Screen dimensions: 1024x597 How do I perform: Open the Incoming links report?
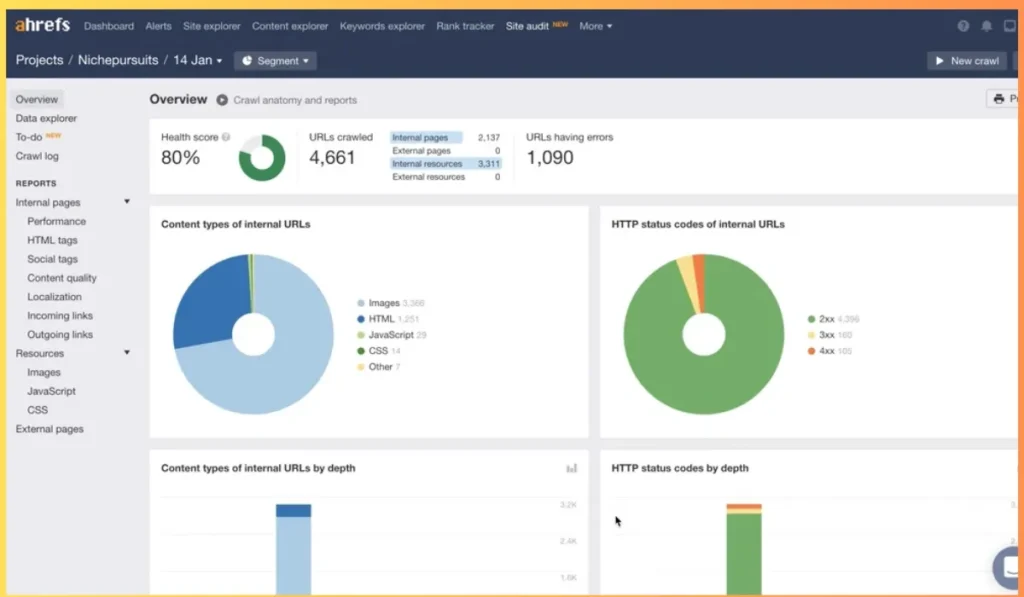point(60,315)
